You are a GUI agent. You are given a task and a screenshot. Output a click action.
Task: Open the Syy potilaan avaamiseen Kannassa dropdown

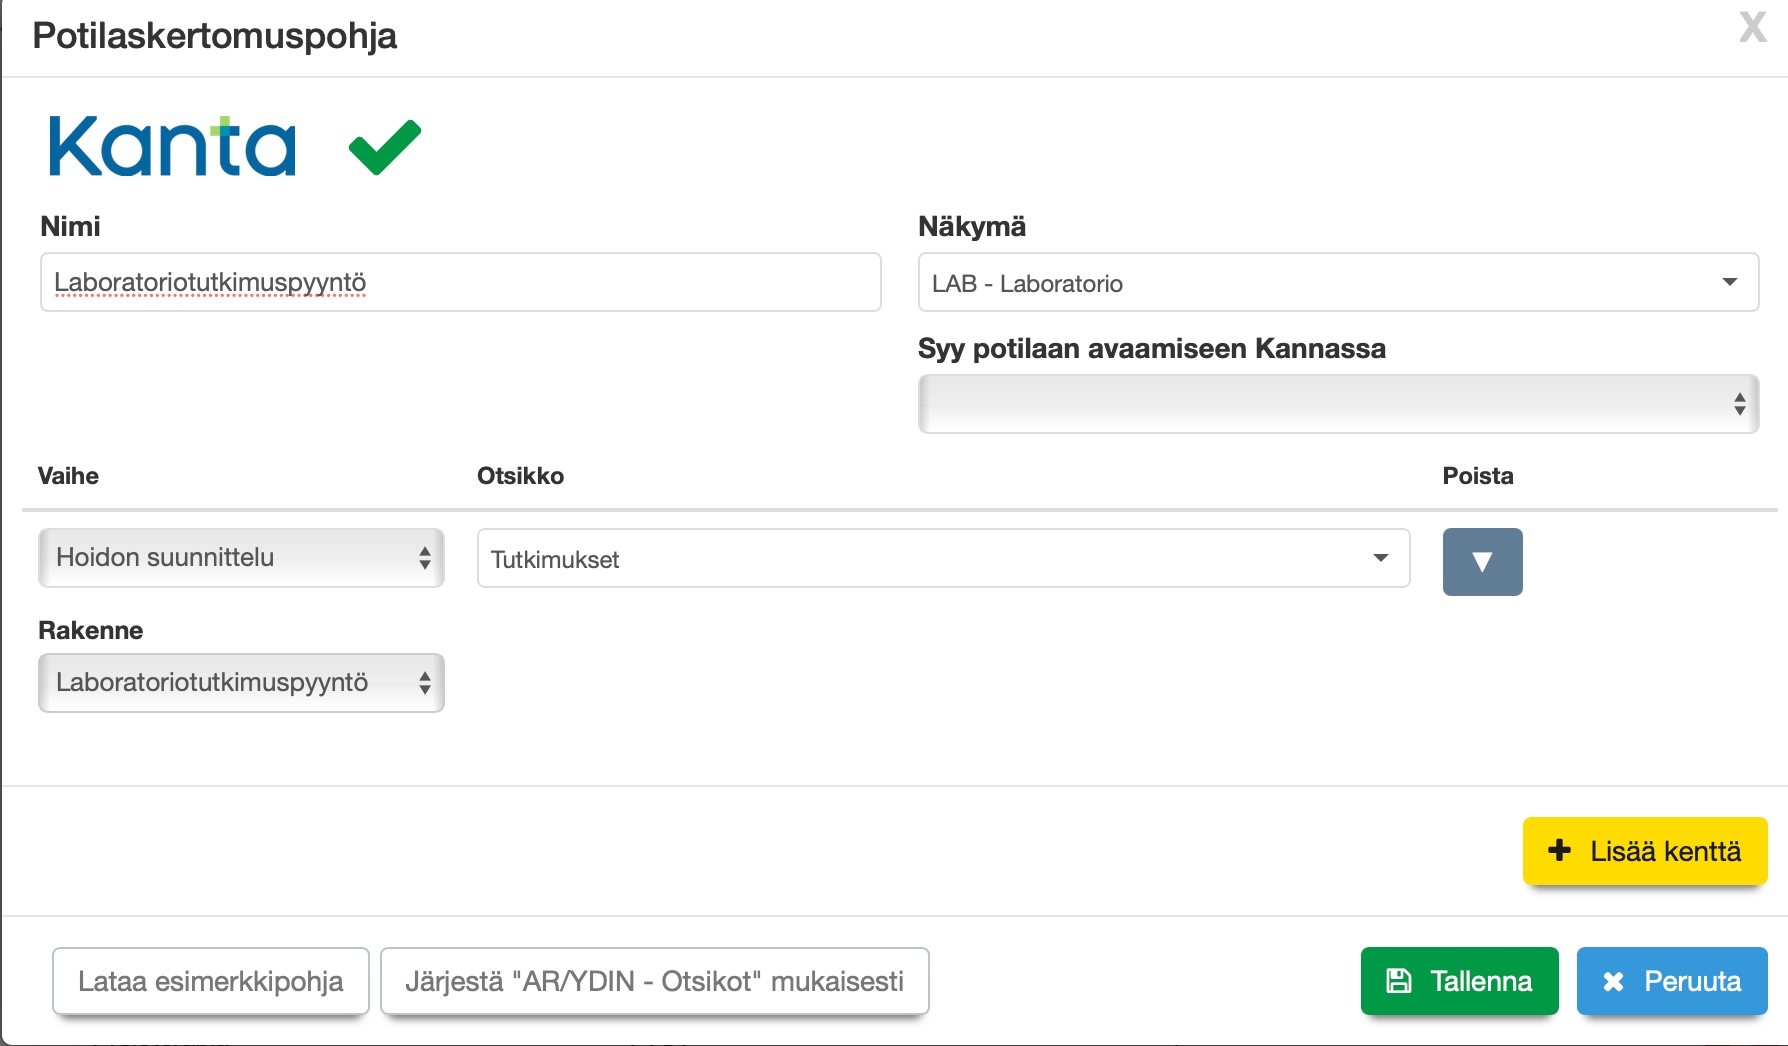click(1337, 404)
